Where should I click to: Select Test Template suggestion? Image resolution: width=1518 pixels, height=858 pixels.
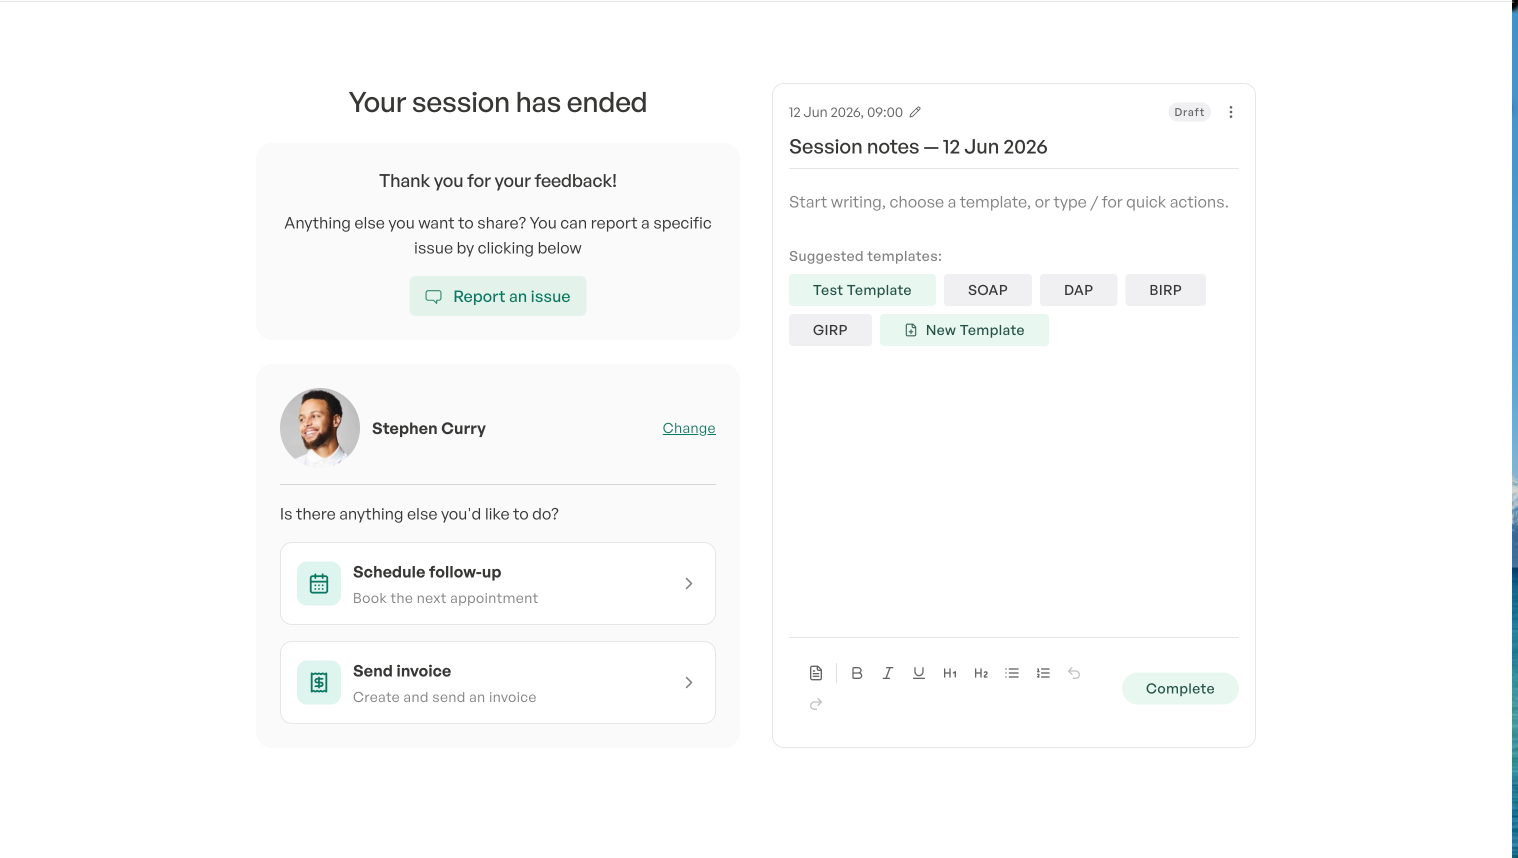tap(862, 290)
